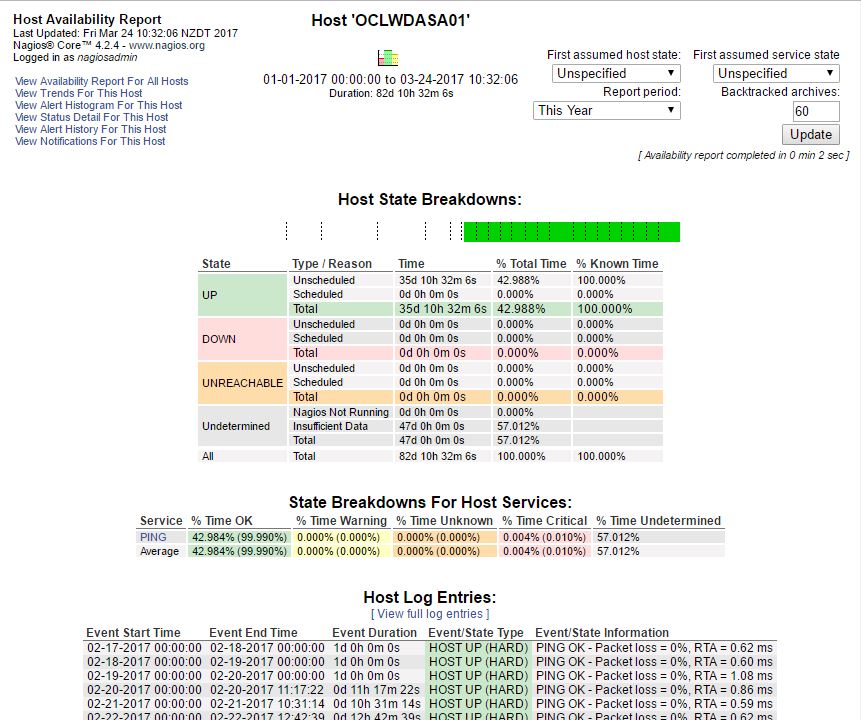The image size is (861, 720).
Task: Select the pink DOWN state cell
Action: click(x=243, y=339)
